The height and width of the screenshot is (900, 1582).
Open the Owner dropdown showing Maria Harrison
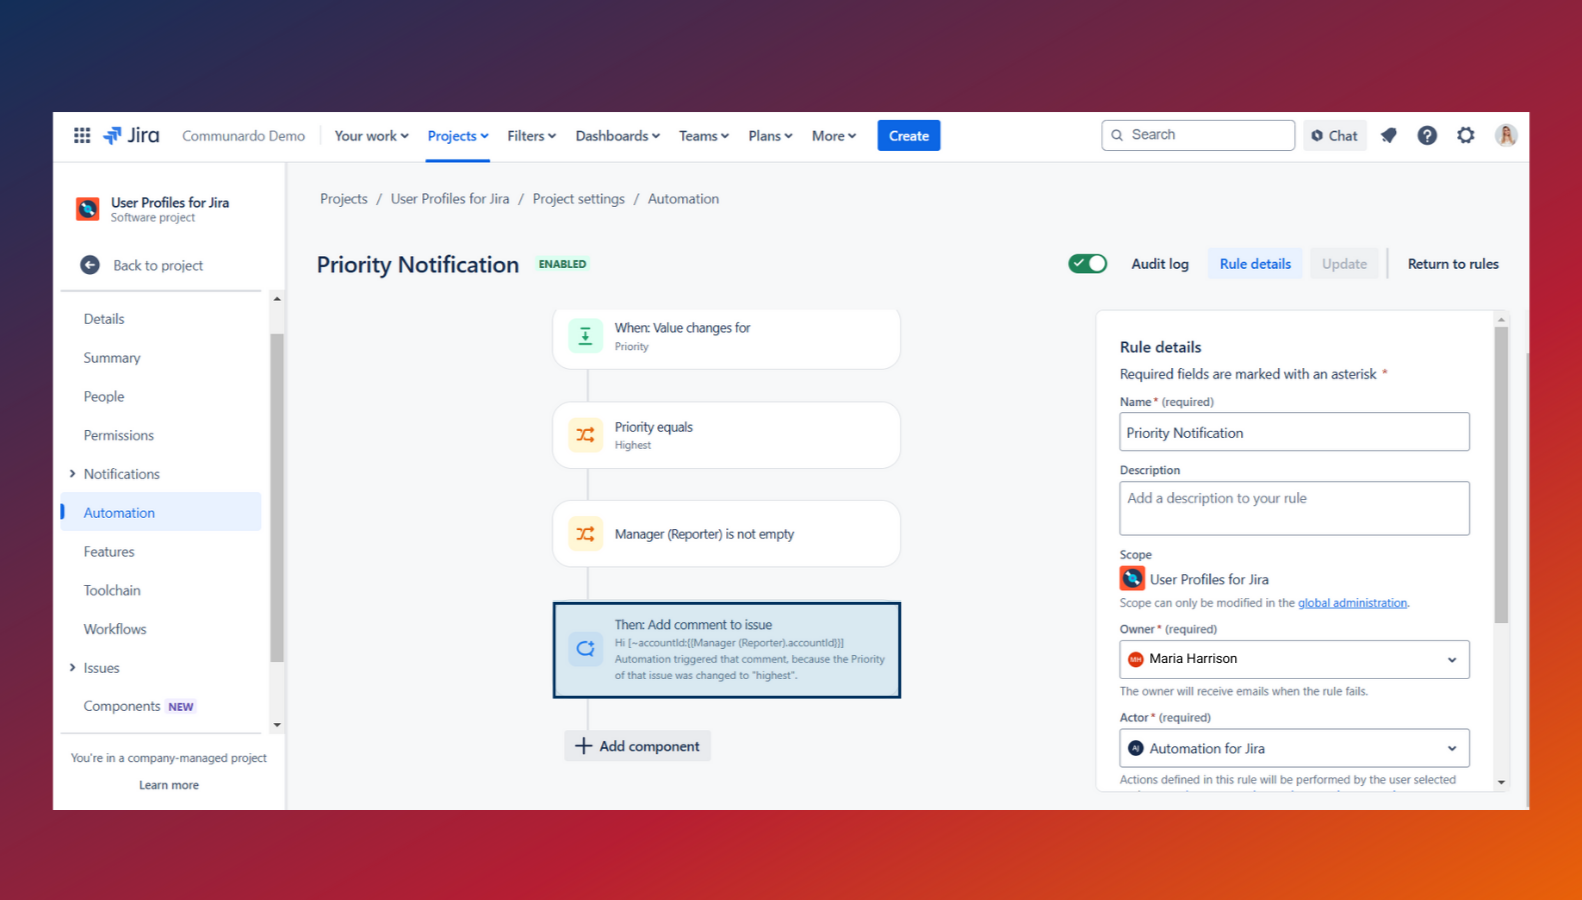1295,659
